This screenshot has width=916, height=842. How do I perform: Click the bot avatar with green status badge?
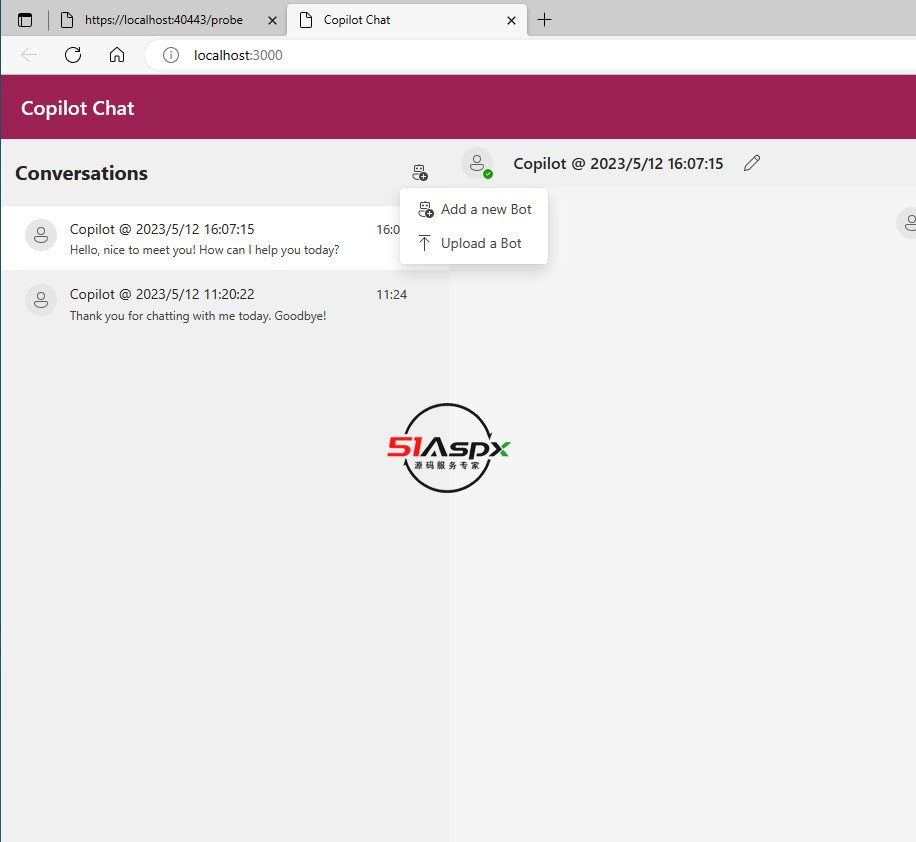tap(477, 163)
